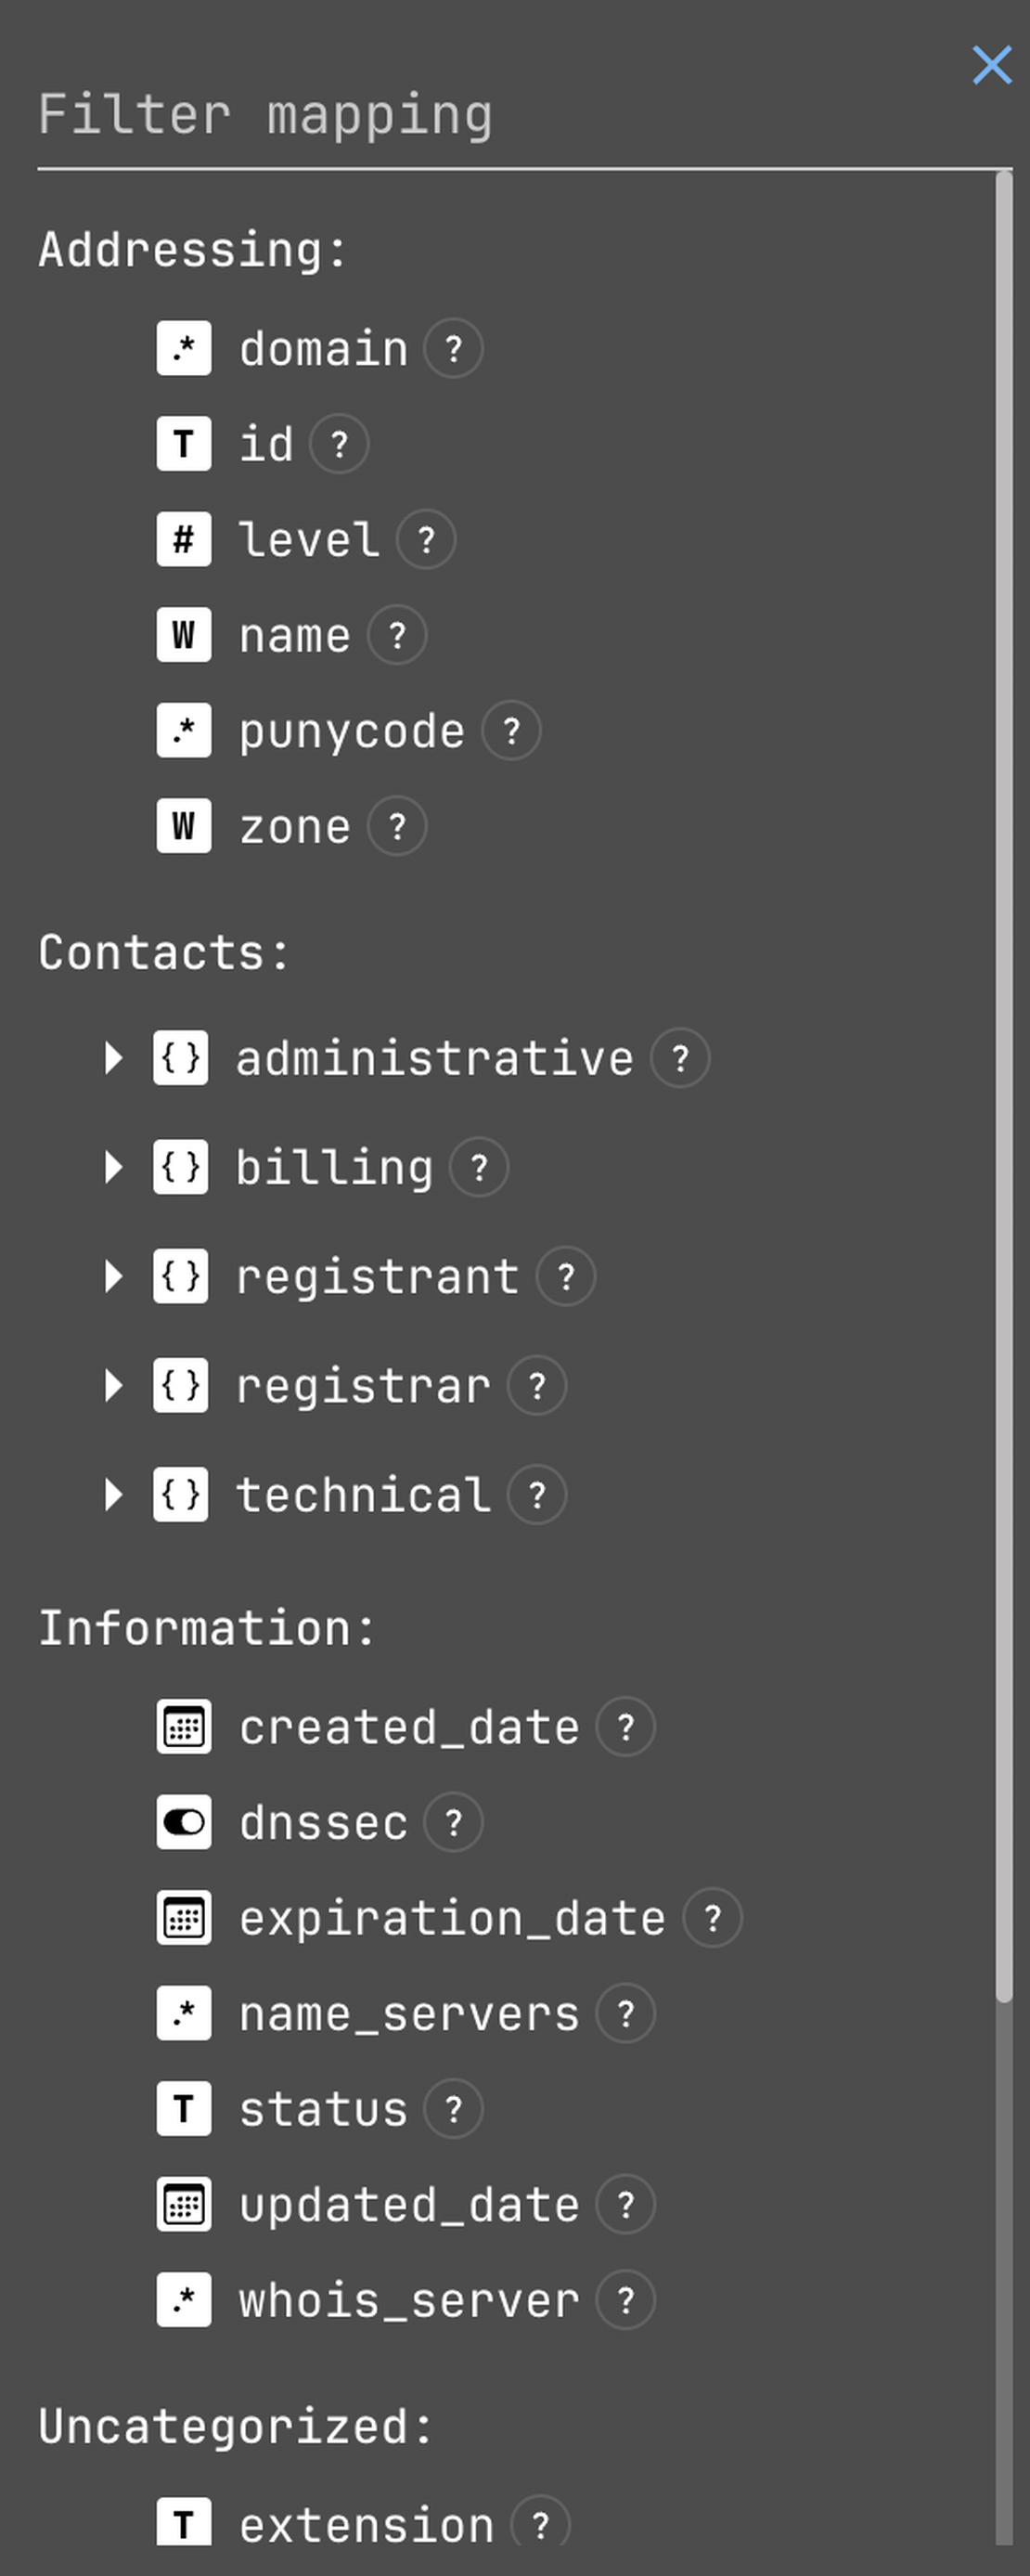Select the name_servers field

coord(409,2014)
